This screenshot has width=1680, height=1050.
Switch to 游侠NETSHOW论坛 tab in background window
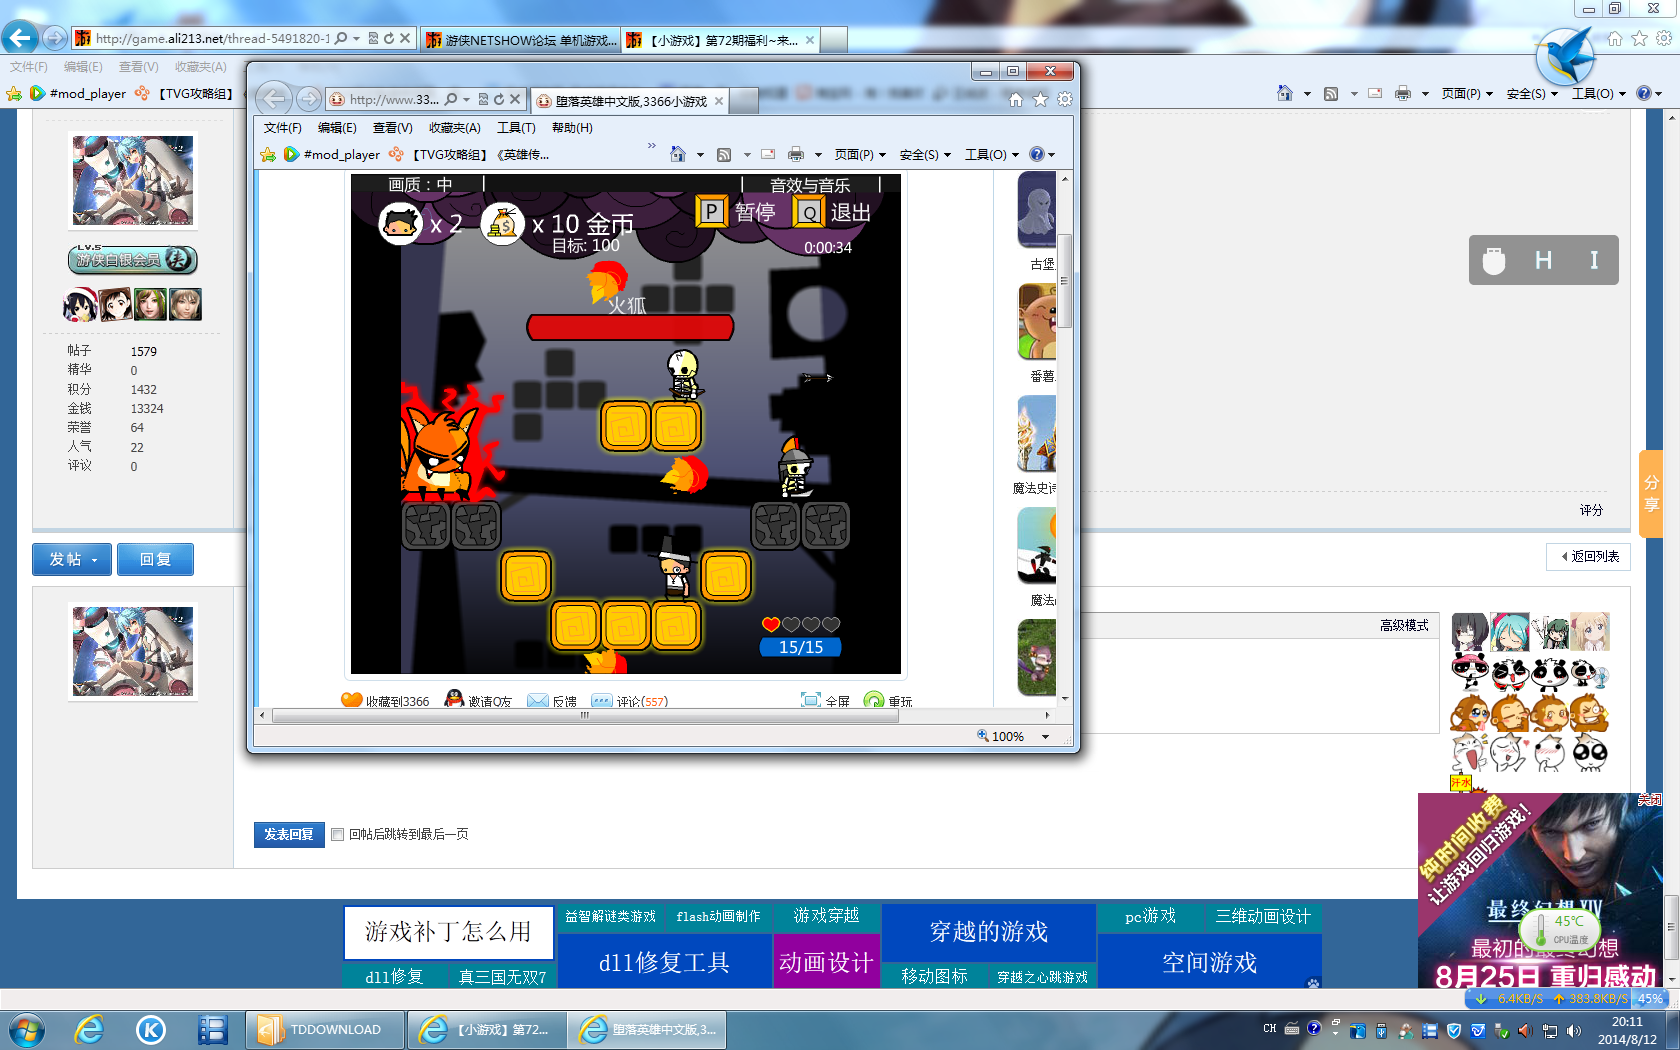click(519, 40)
